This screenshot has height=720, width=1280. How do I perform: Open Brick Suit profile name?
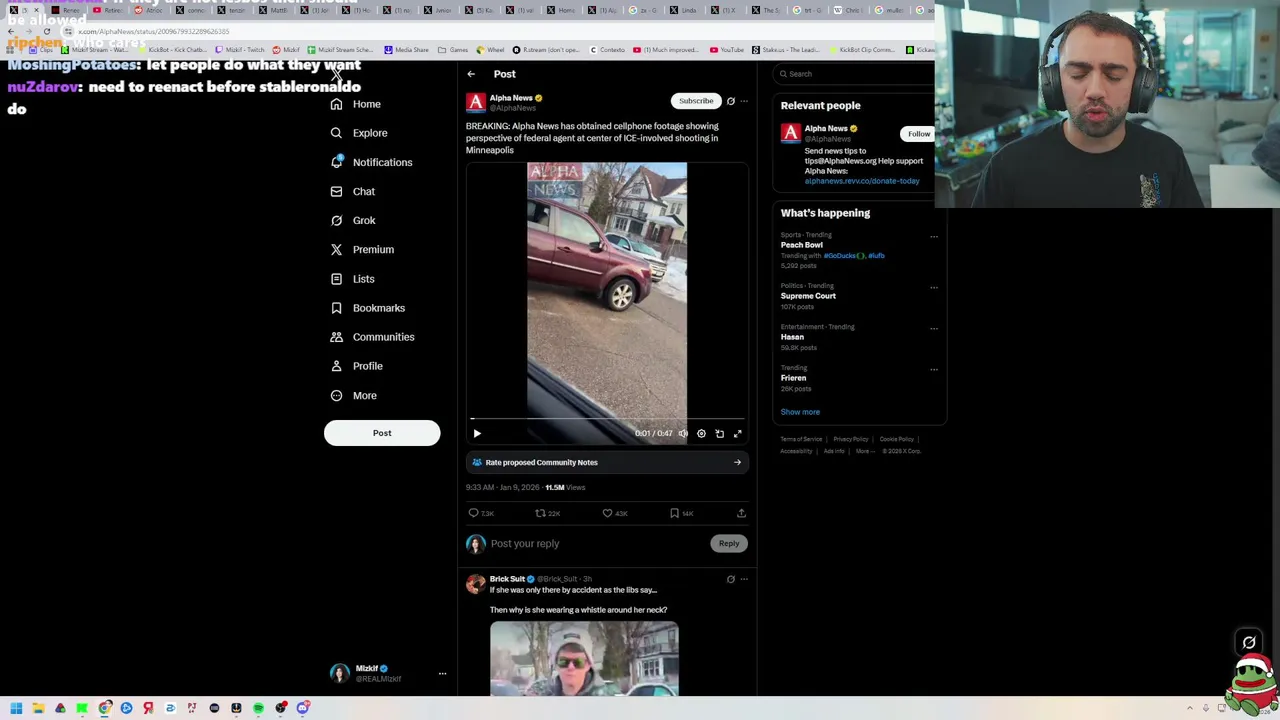coord(507,579)
